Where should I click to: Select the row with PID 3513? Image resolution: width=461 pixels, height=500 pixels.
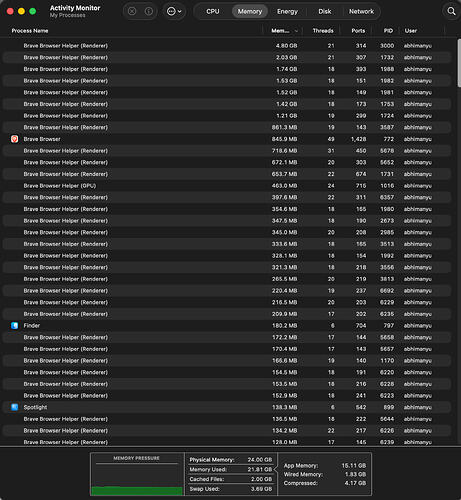tap(227, 244)
